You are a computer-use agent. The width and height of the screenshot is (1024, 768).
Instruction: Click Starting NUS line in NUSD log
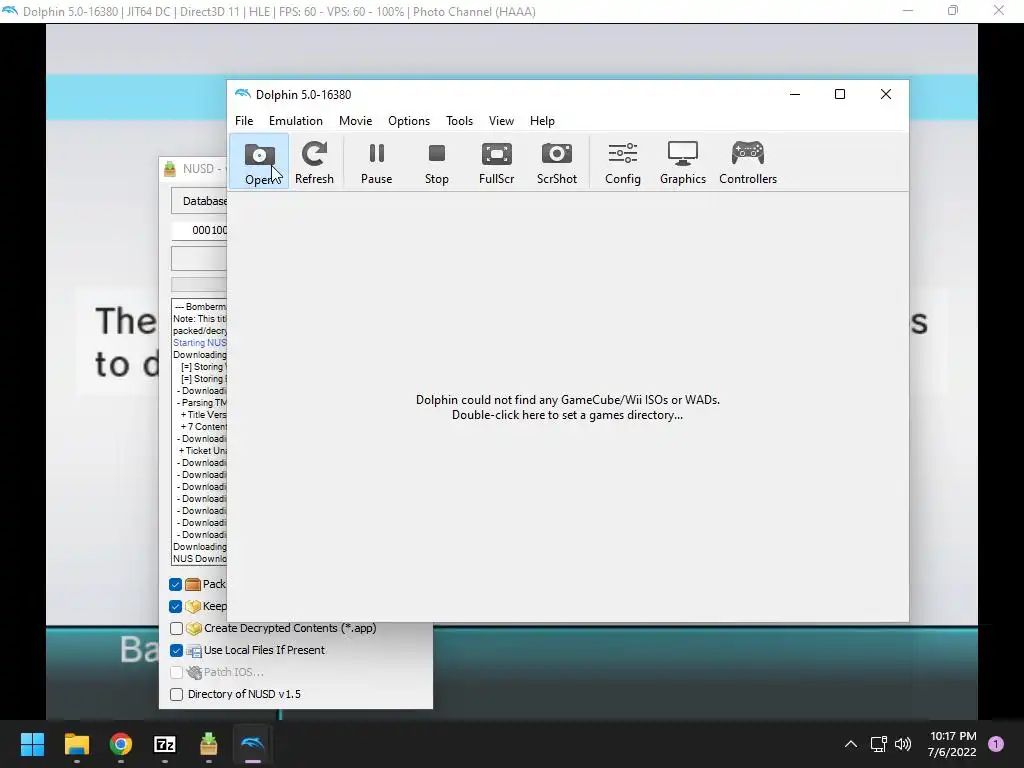coord(200,343)
